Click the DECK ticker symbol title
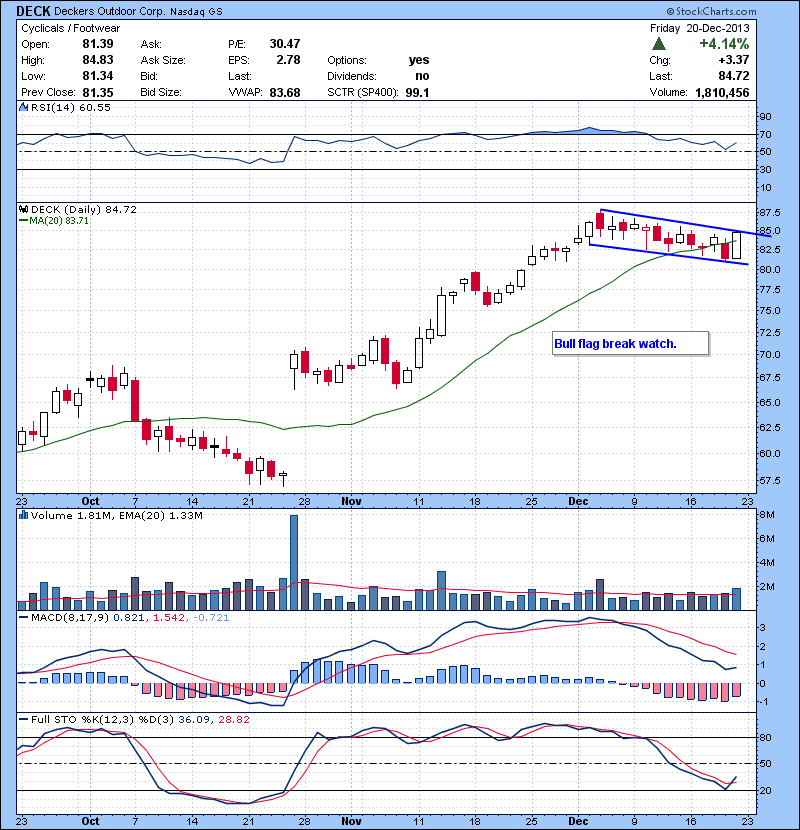 click(33, 11)
